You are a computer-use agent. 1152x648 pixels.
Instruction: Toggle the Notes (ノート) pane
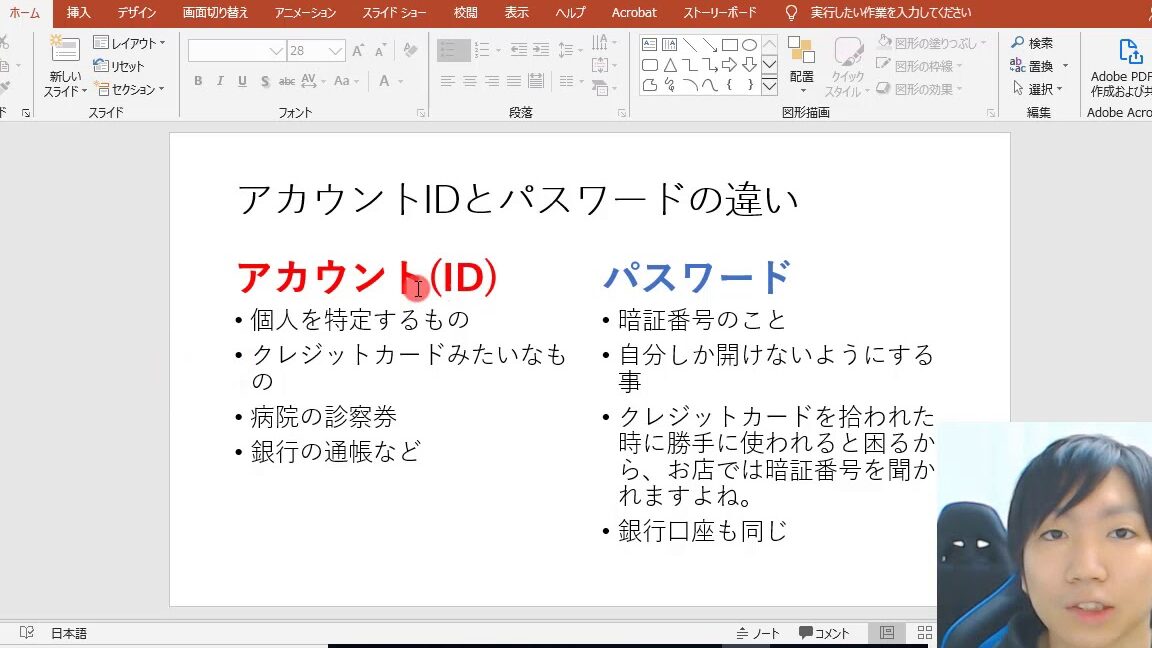point(758,633)
